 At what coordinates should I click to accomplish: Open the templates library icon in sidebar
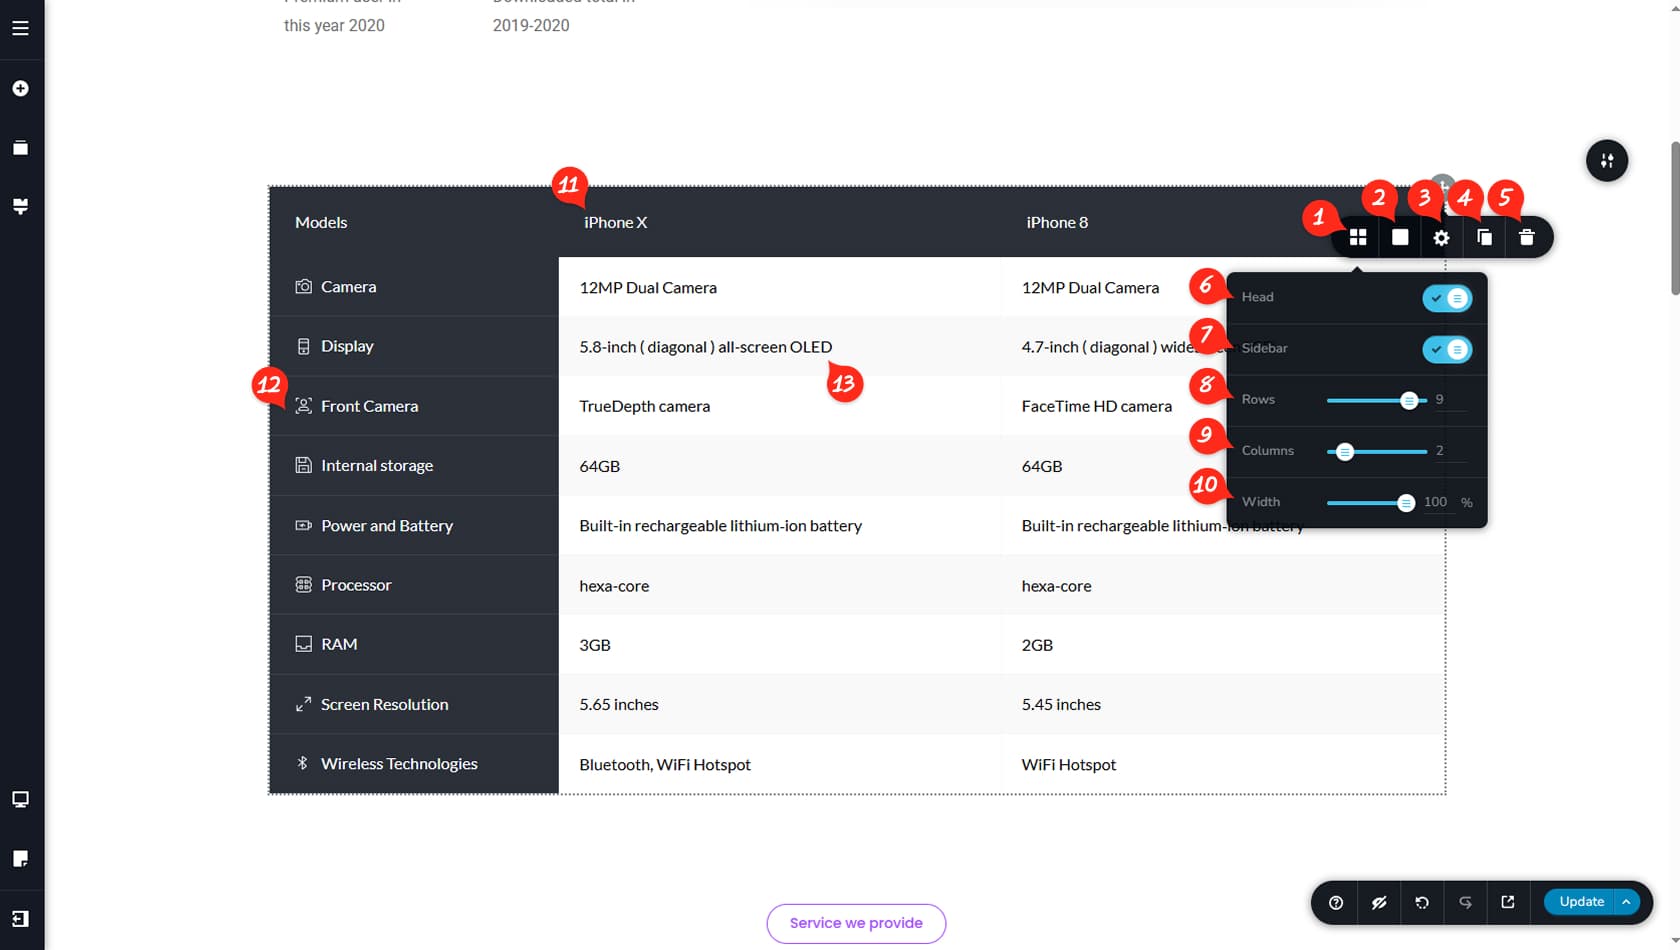pyautogui.click(x=20, y=148)
